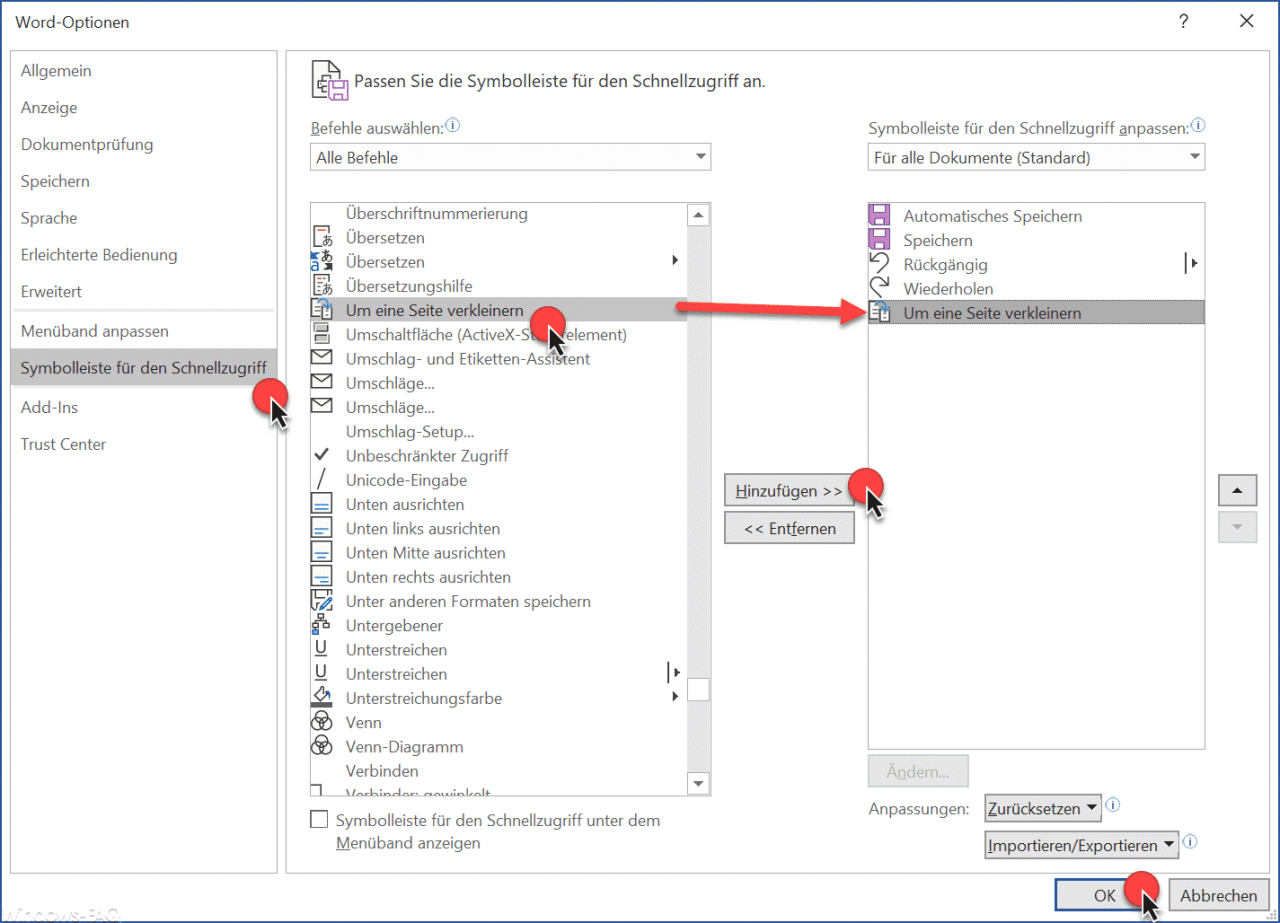
Task: Open the Zurücksetzen dropdown button
Action: coord(1042,807)
